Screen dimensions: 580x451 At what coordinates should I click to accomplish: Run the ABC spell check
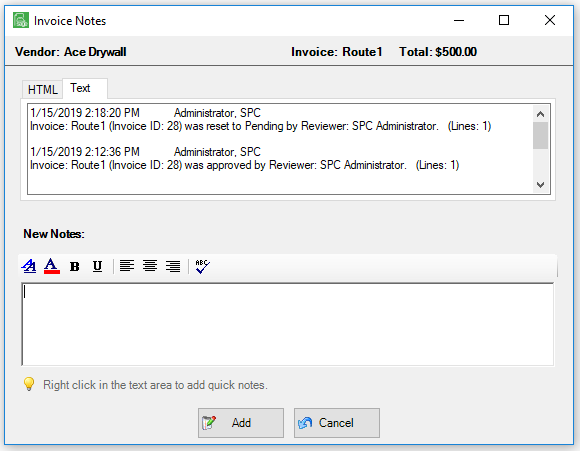pos(202,266)
